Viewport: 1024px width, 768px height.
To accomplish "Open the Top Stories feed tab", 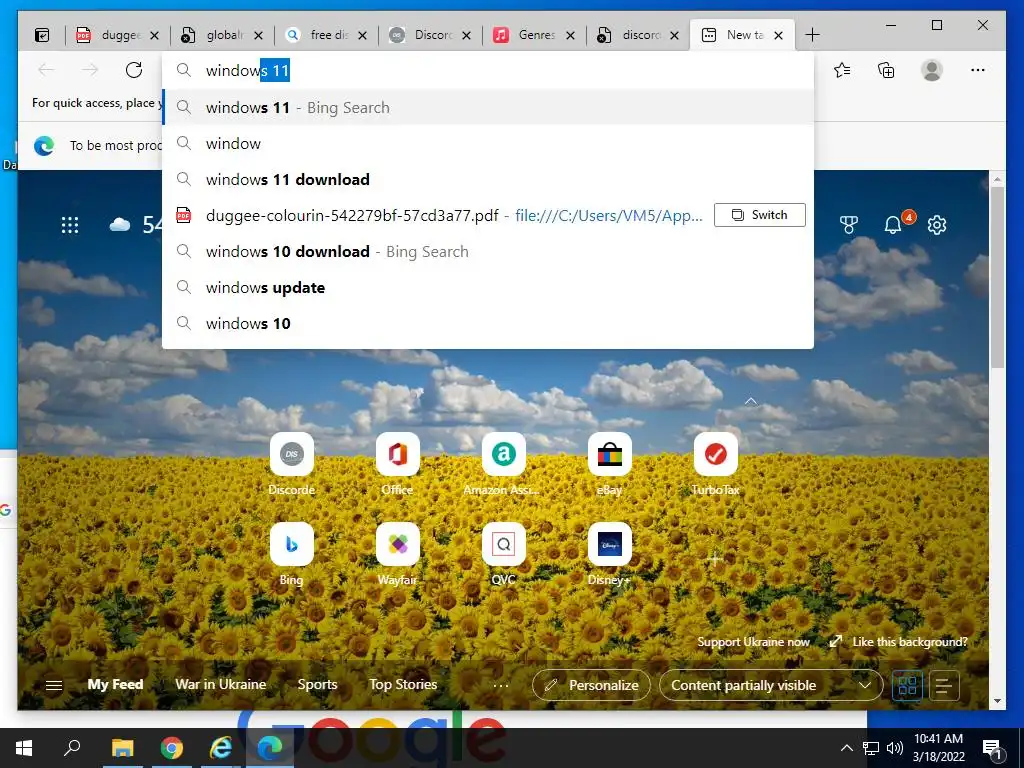I will 403,684.
